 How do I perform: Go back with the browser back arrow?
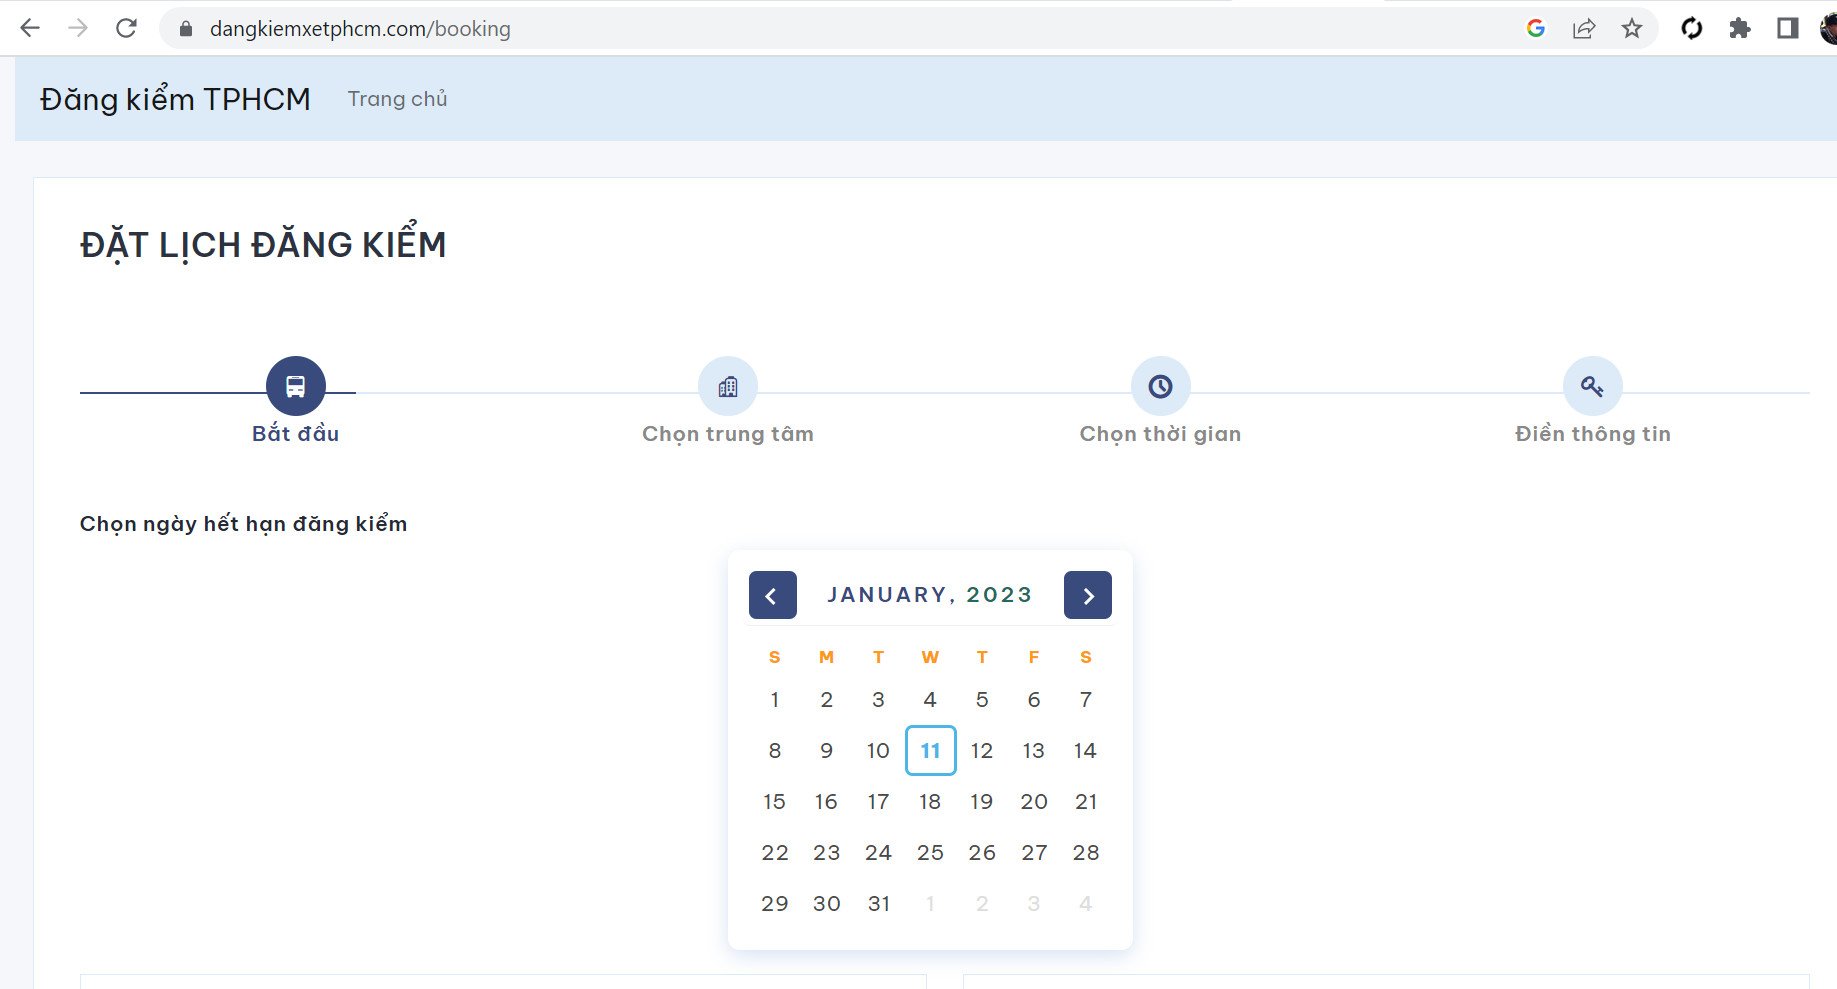[x=30, y=28]
